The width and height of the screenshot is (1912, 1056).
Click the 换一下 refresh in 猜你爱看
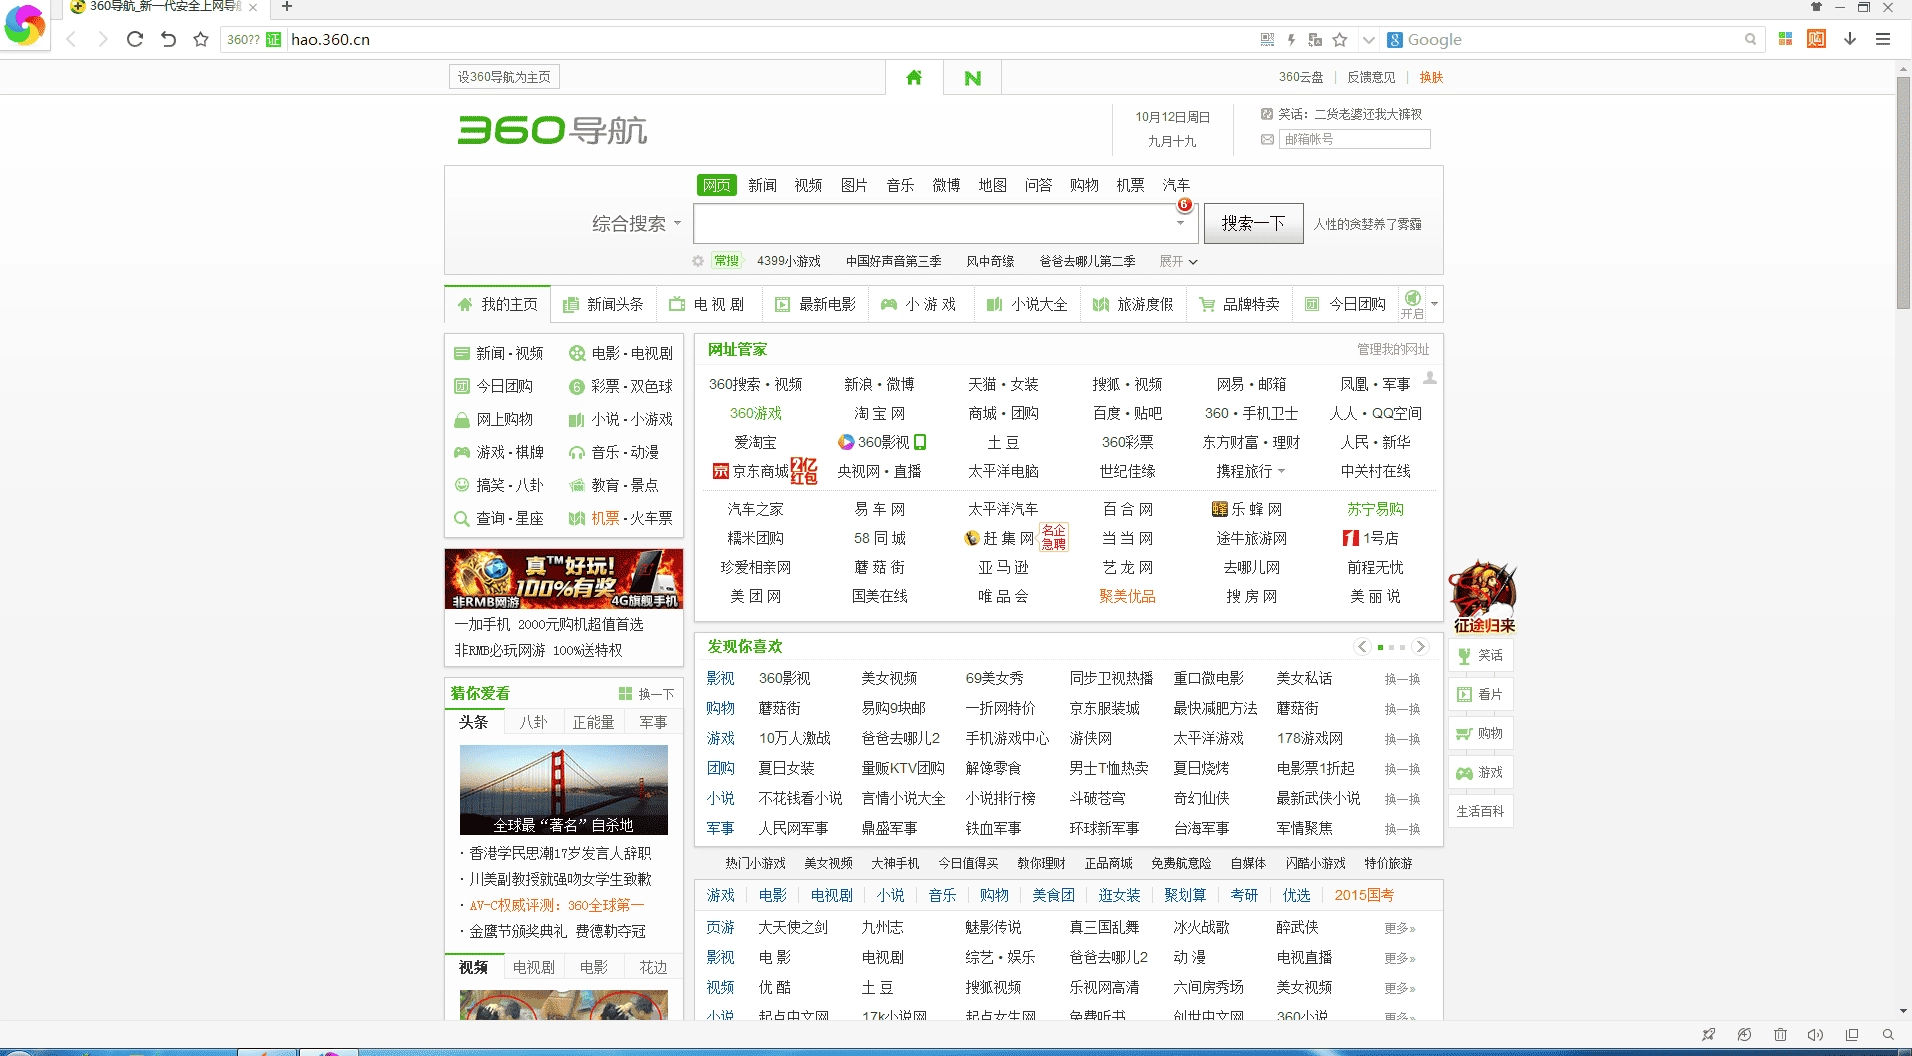pos(646,694)
